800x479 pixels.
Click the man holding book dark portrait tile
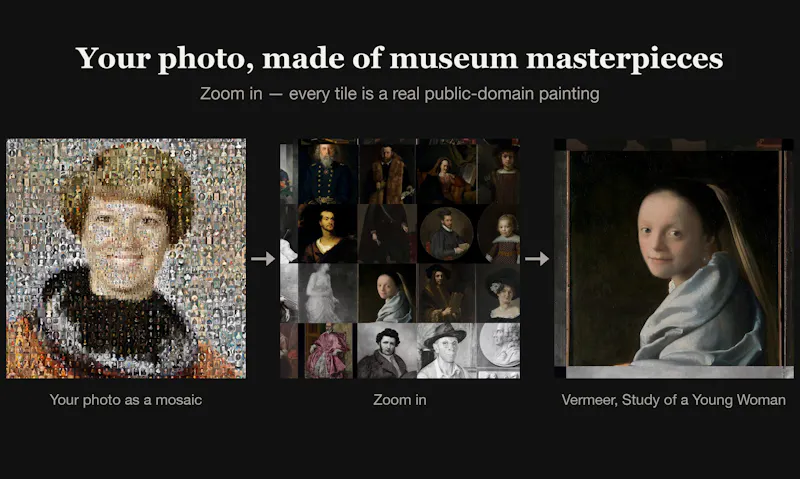pyautogui.click(x=446, y=293)
